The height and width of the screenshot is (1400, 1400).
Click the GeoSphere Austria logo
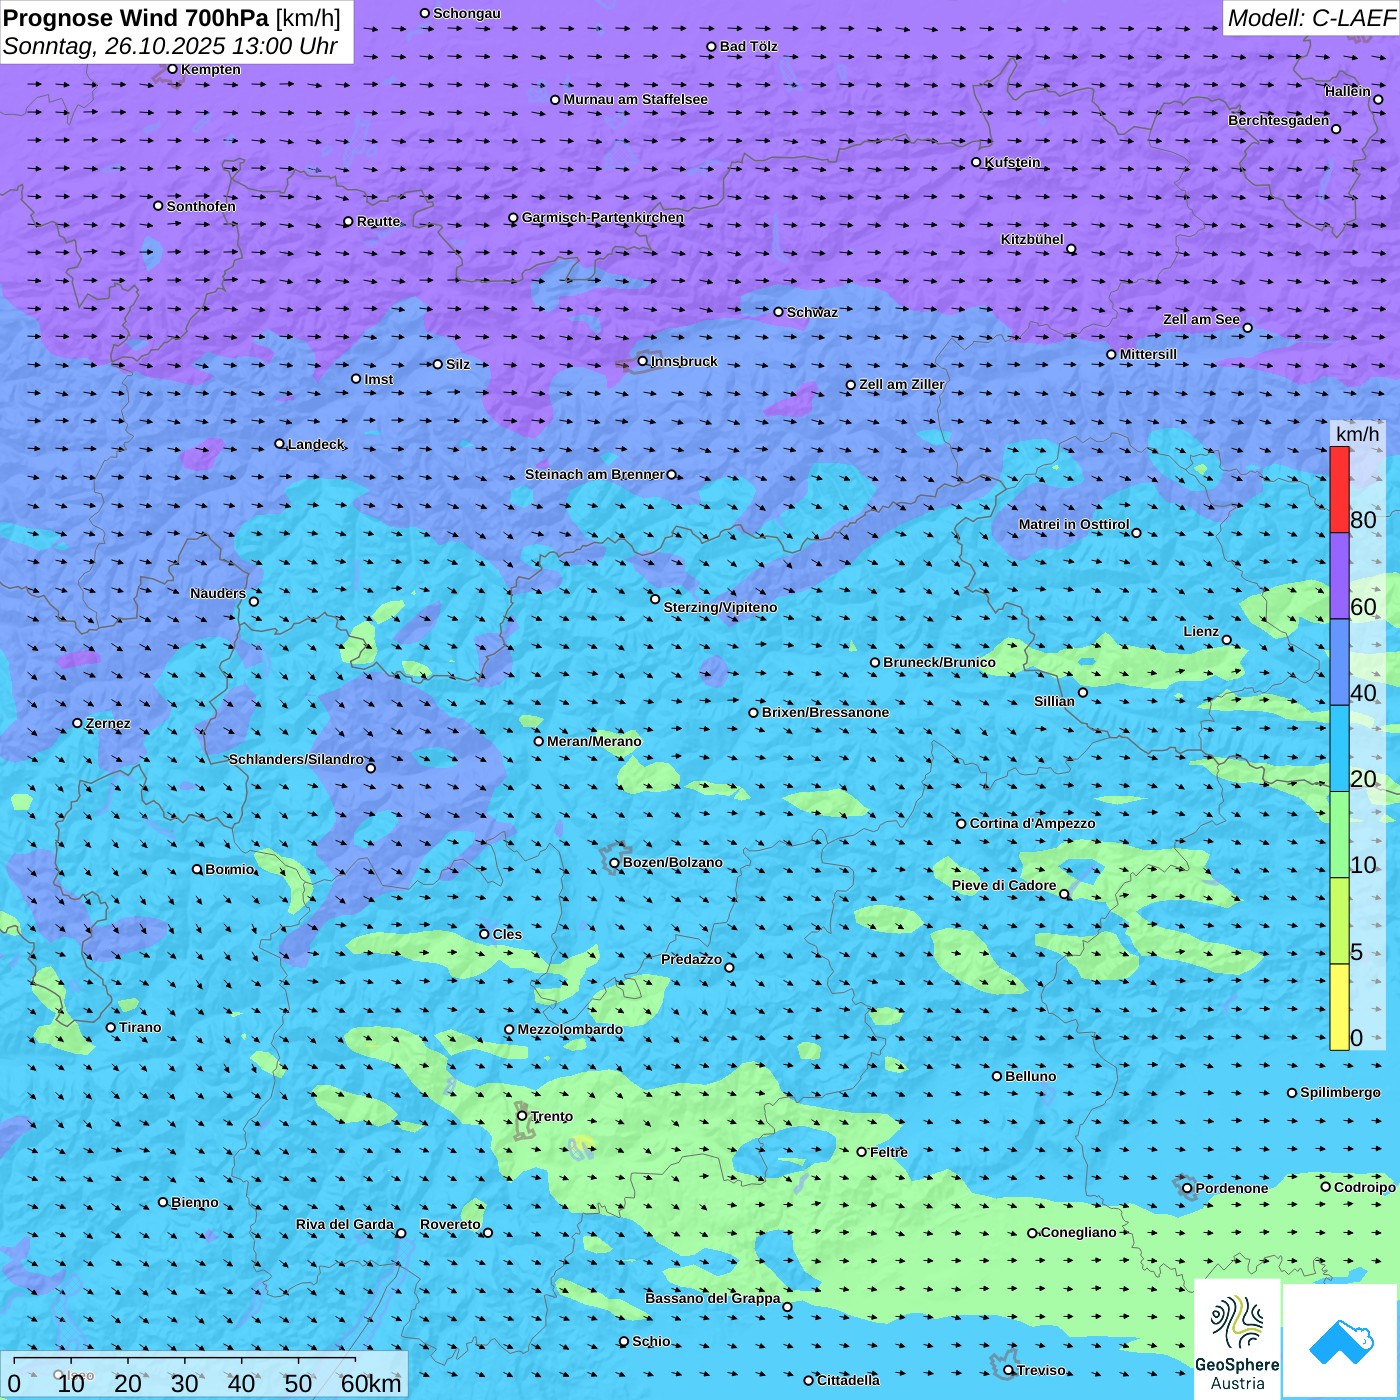point(1237,1340)
